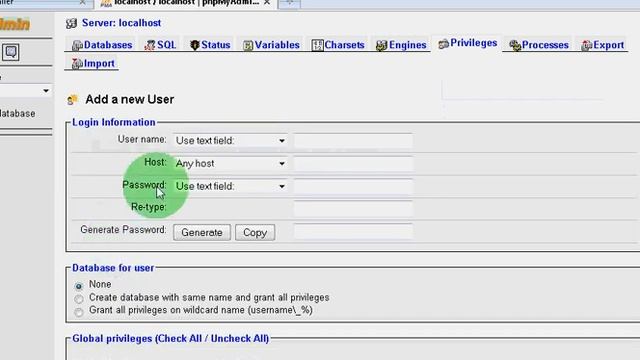The width and height of the screenshot is (640, 360).
Task: Click the Export tab icon
Action: (587, 45)
